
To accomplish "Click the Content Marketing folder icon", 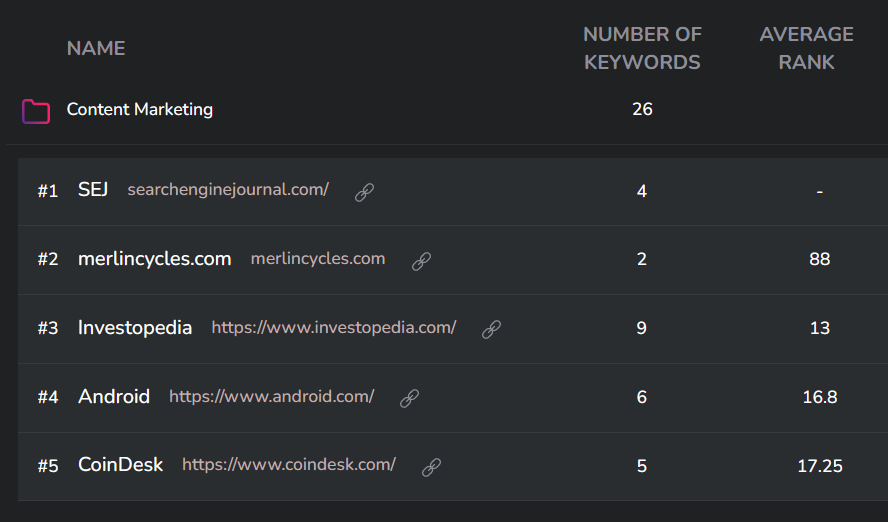I will click(x=36, y=111).
